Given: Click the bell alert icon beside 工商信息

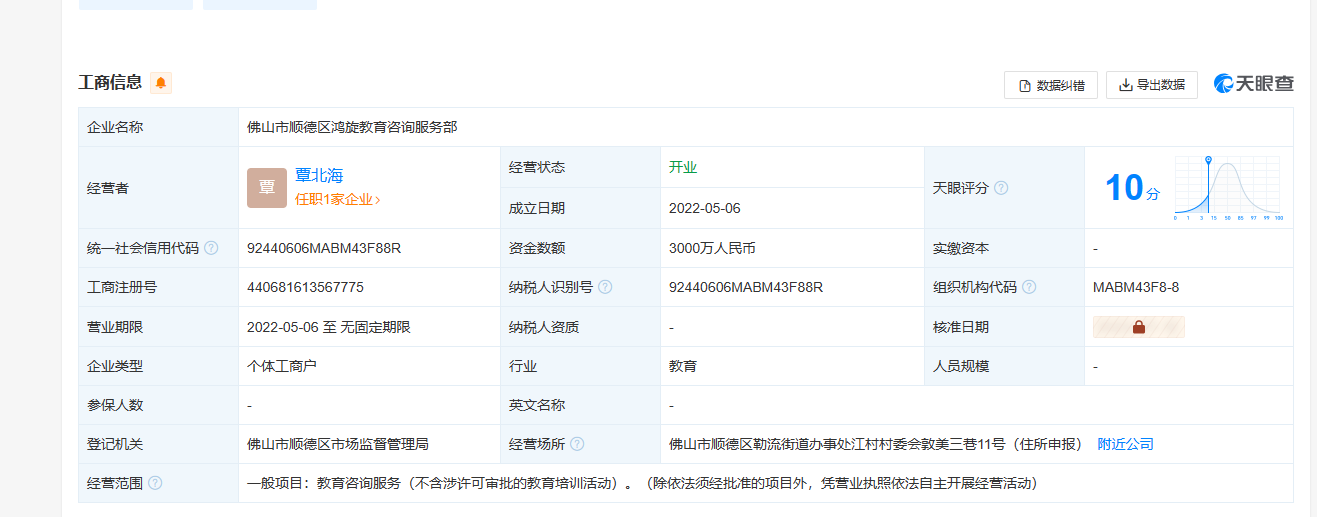Looking at the screenshot, I should [161, 83].
